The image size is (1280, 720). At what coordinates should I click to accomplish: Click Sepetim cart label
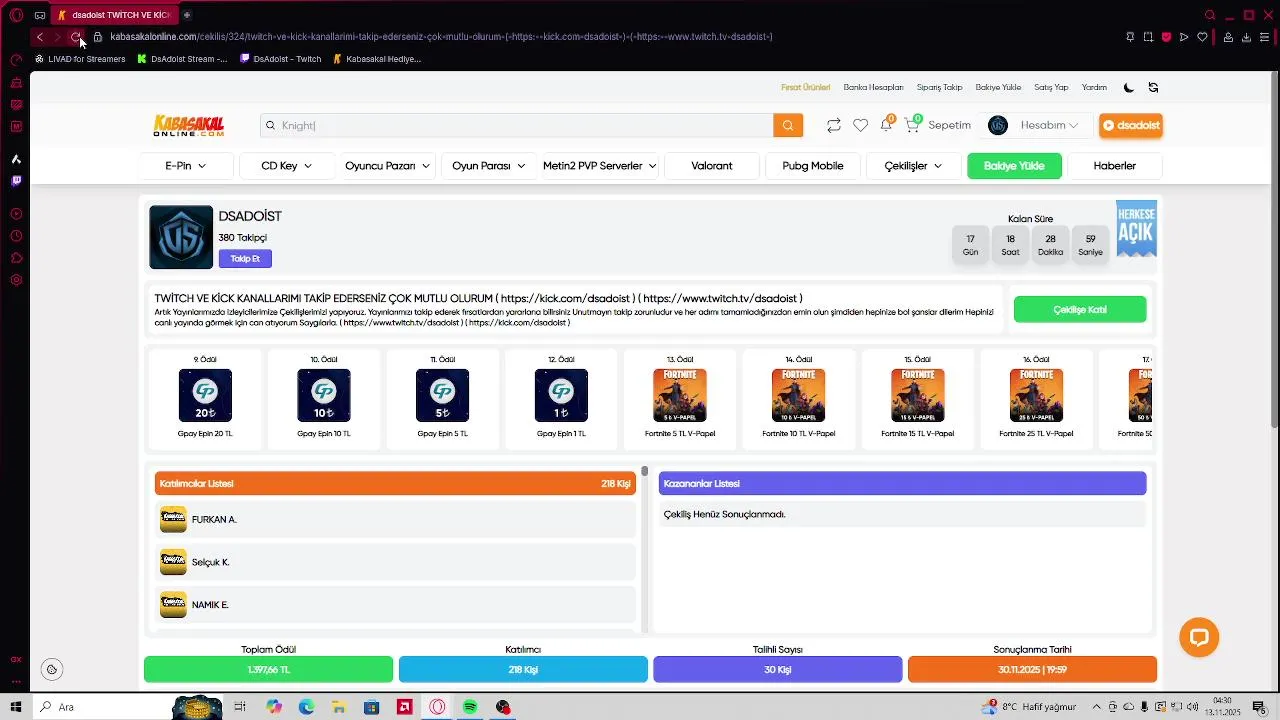tap(950, 125)
